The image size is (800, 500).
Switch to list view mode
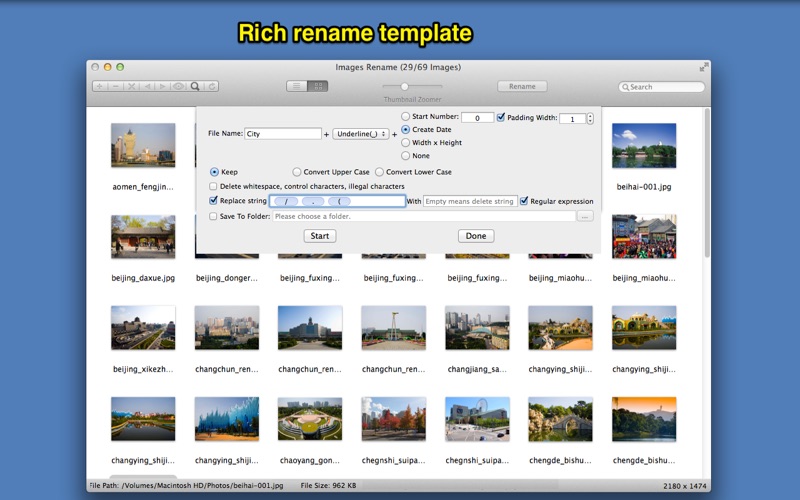tap(296, 87)
